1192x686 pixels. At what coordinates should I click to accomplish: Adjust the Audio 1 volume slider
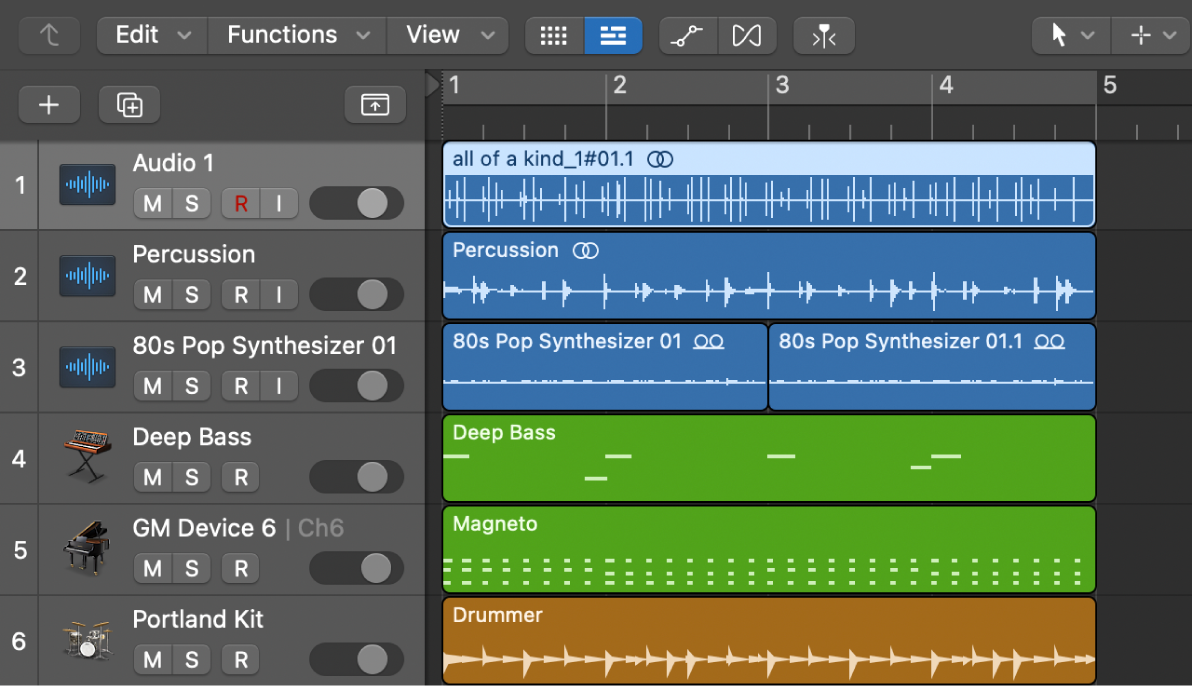click(x=357, y=203)
